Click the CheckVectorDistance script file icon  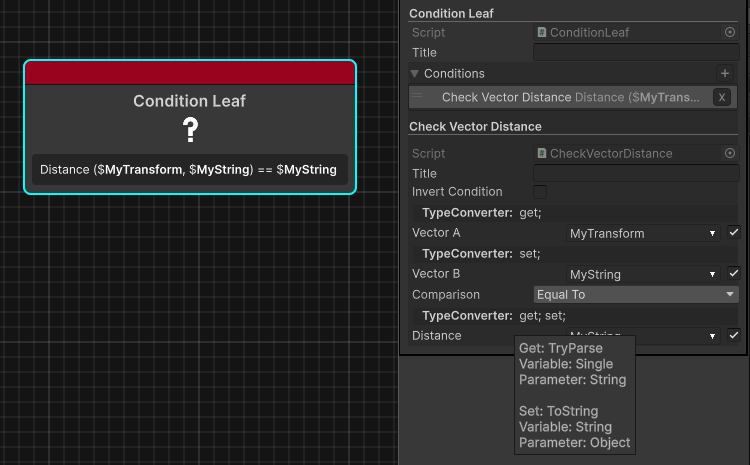click(x=542, y=153)
